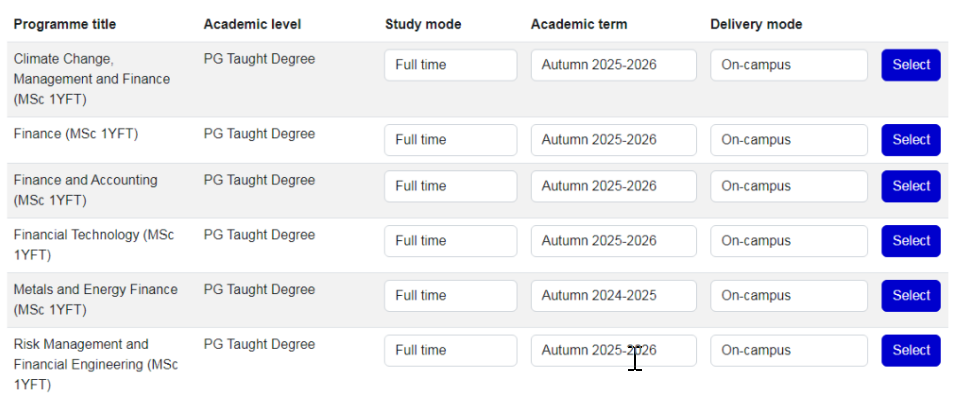The width and height of the screenshot is (953, 394).
Task: Select the Metals and Energy Finance programme
Action: [910, 296]
